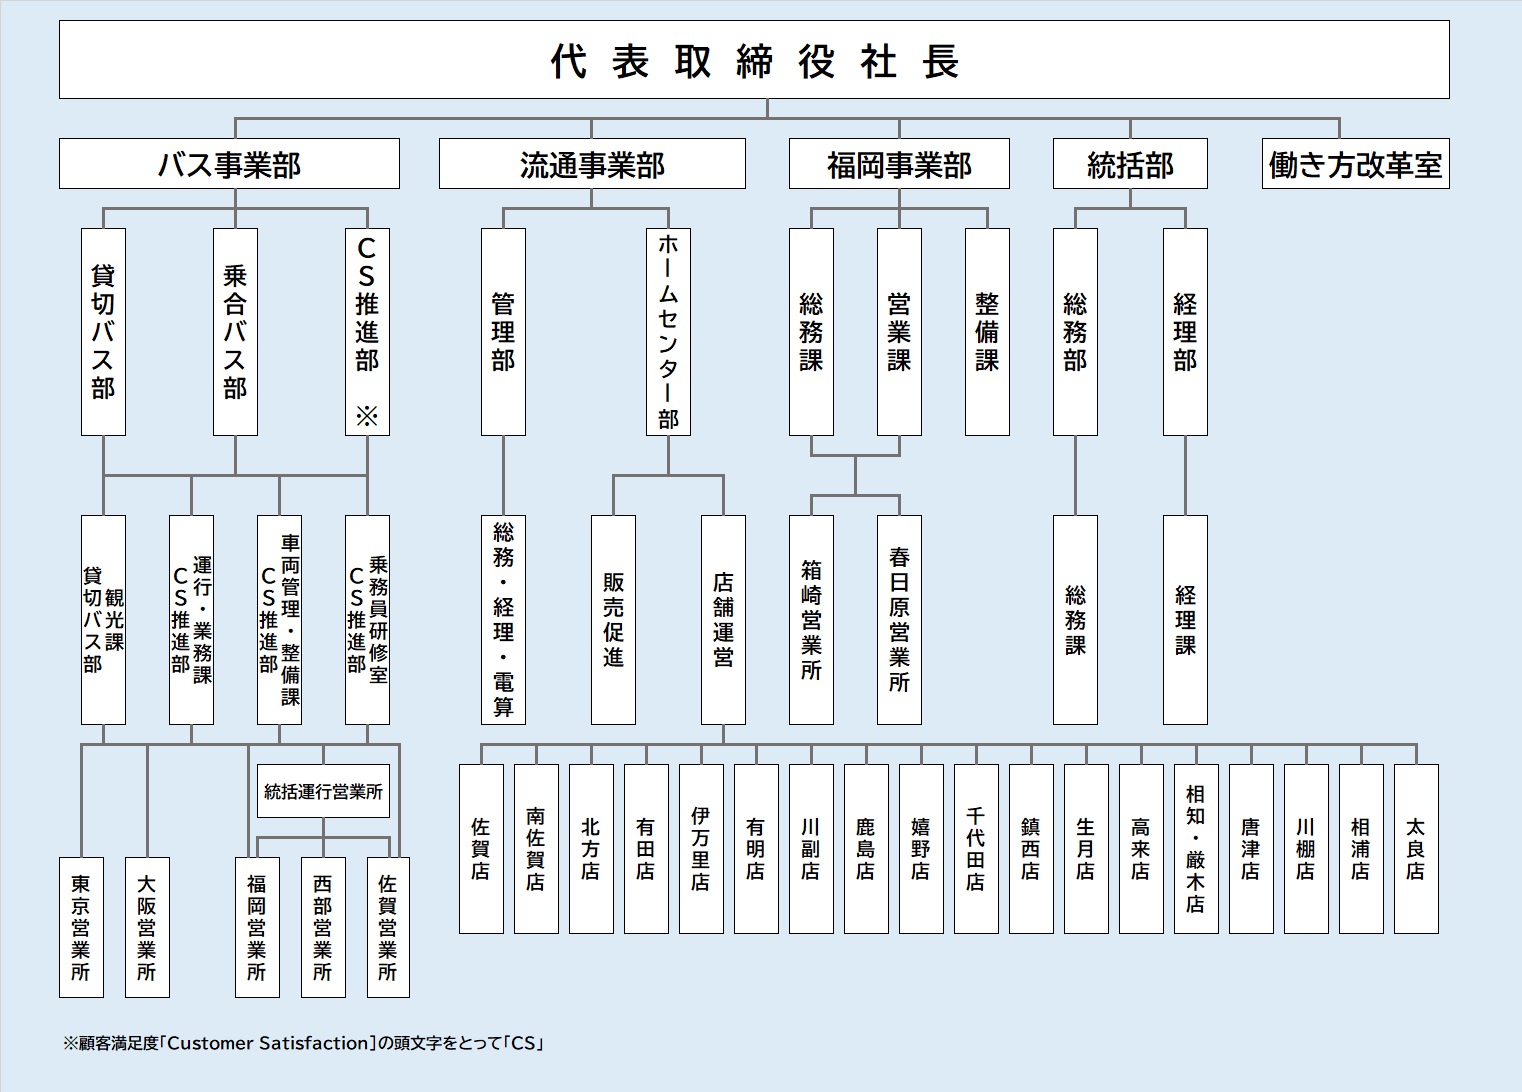Click the 管理部 department box
The height and width of the screenshot is (1092, 1522).
503,332
